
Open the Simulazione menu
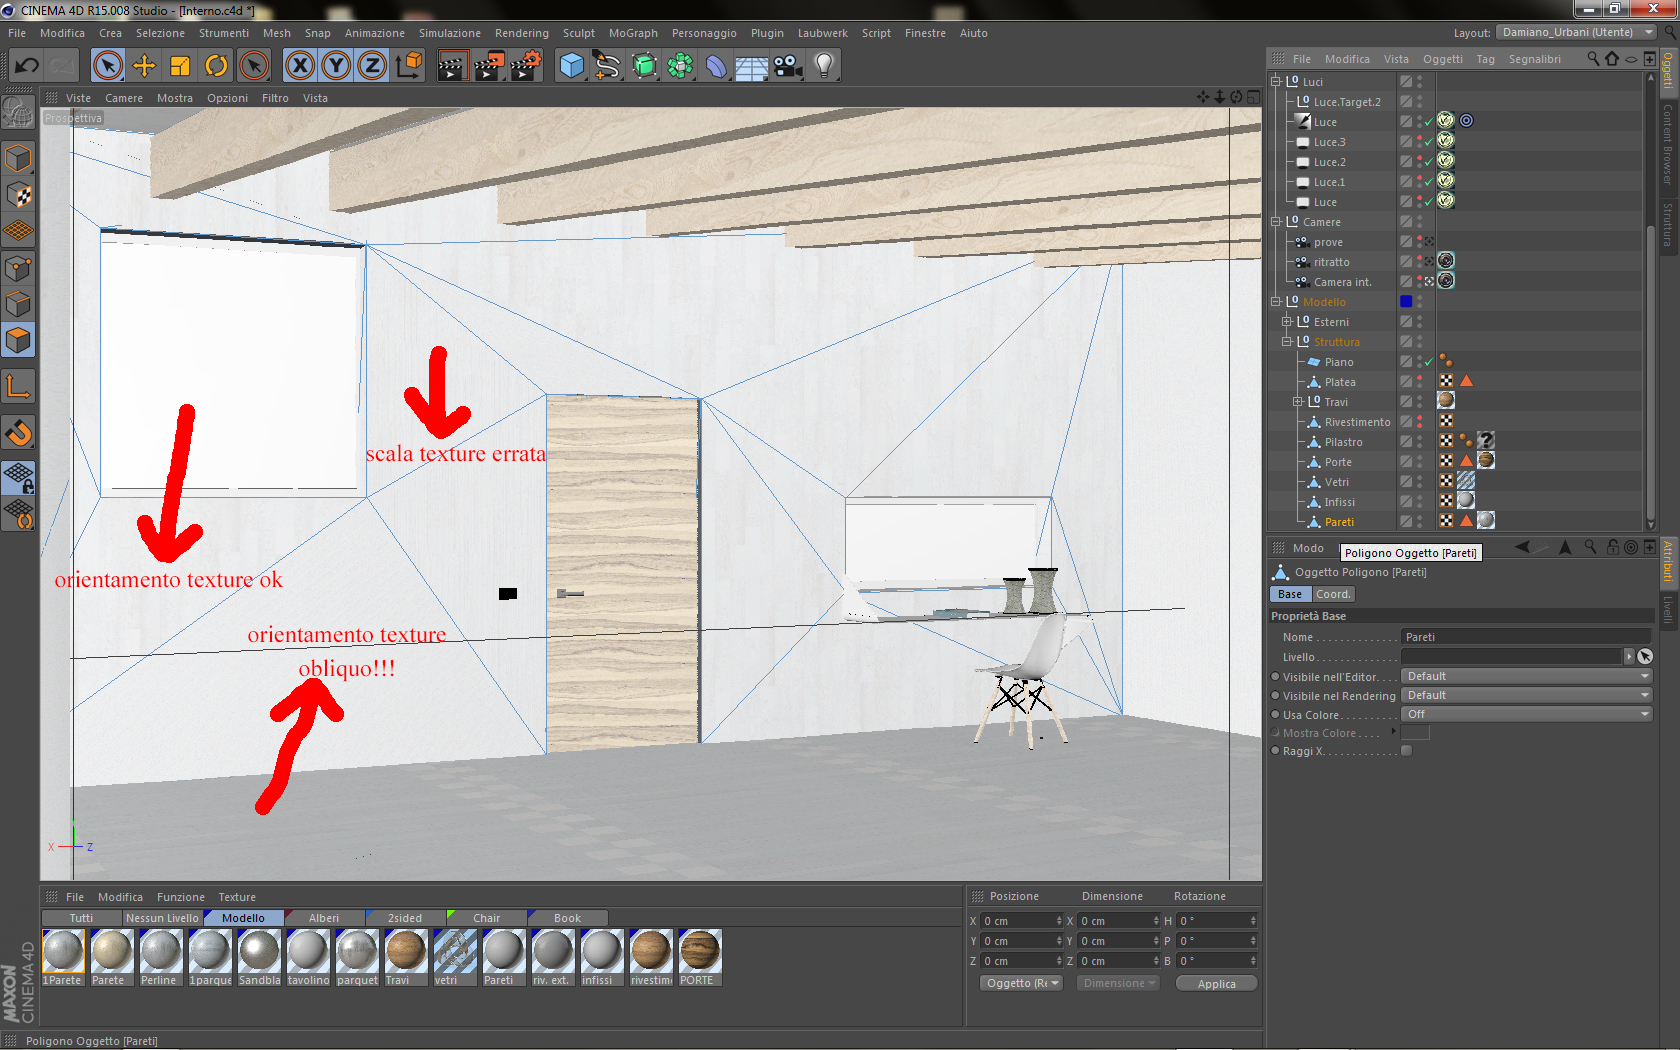pos(449,33)
